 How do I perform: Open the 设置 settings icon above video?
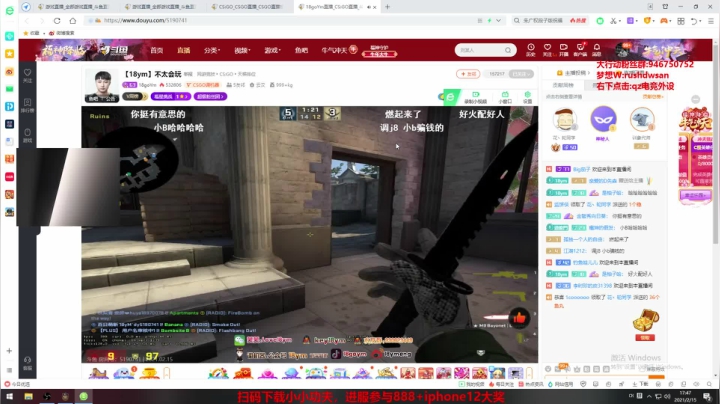528,97
